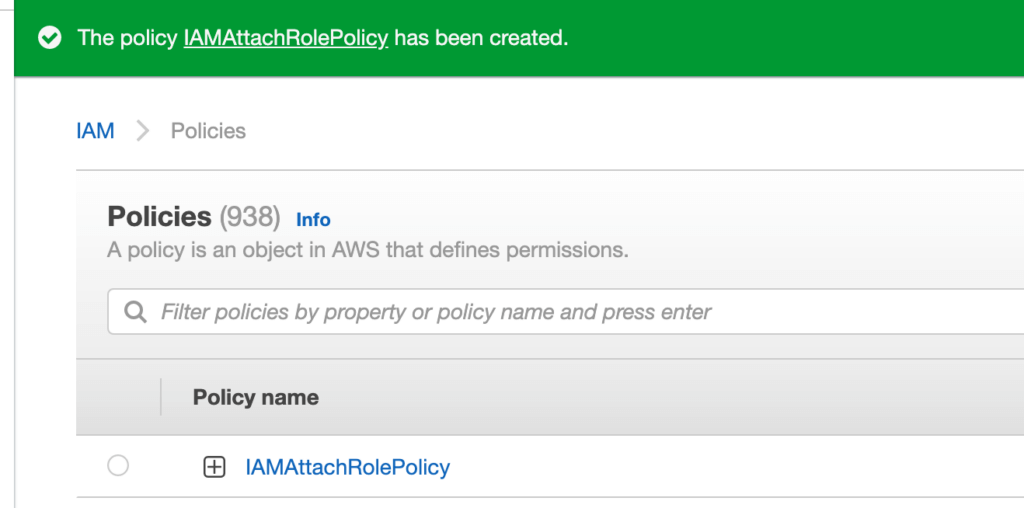
Task: Select the Policies breadcrumb item
Action: pyautogui.click(x=208, y=131)
